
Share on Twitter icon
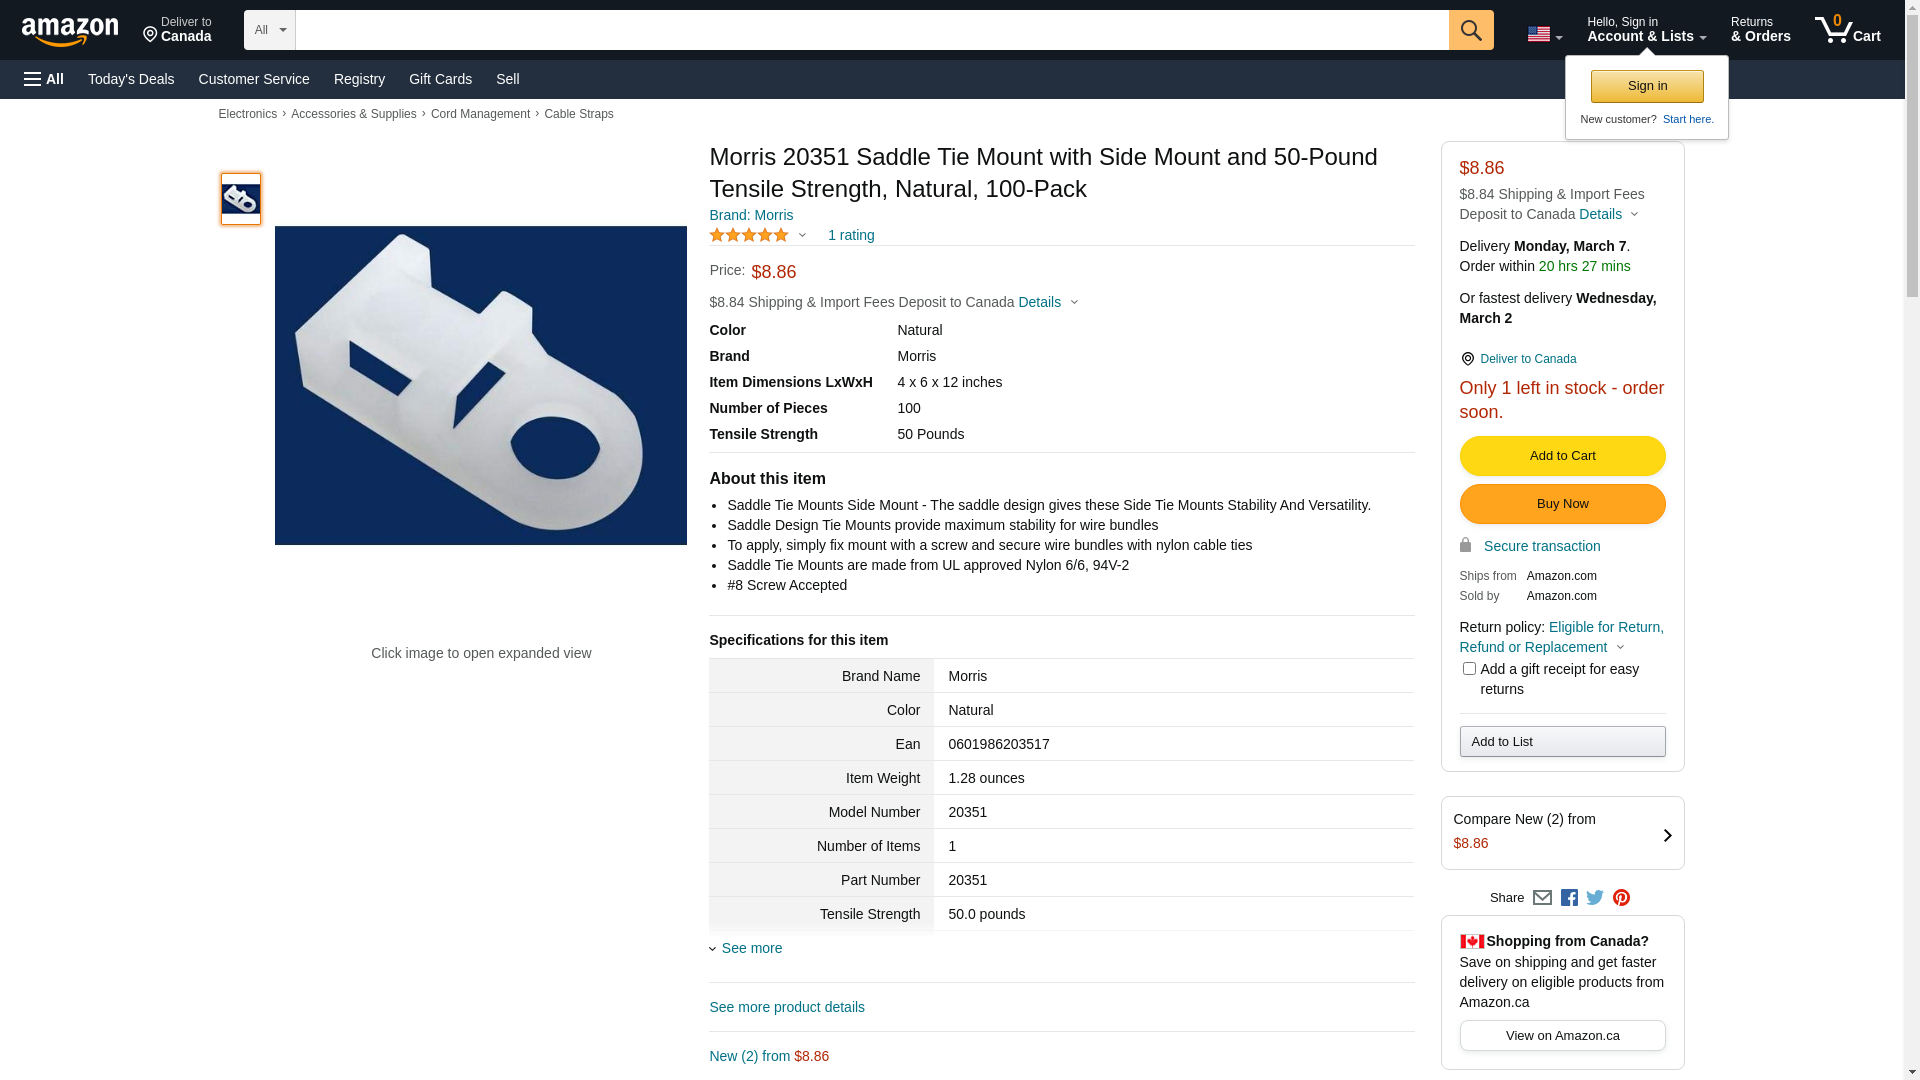pyautogui.click(x=1595, y=898)
